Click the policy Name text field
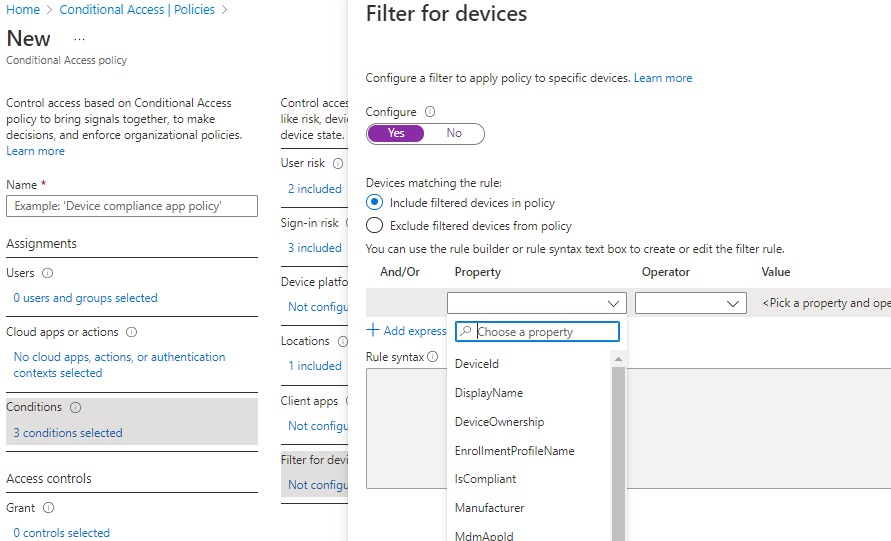This screenshot has width=891, height=541. [132, 206]
